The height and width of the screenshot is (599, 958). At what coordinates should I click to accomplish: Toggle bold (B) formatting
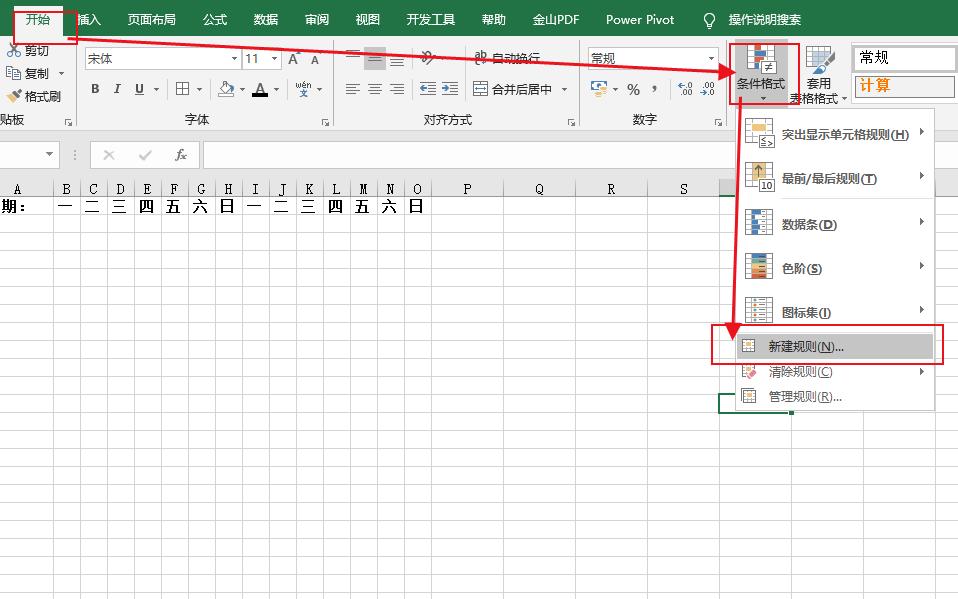(97, 88)
